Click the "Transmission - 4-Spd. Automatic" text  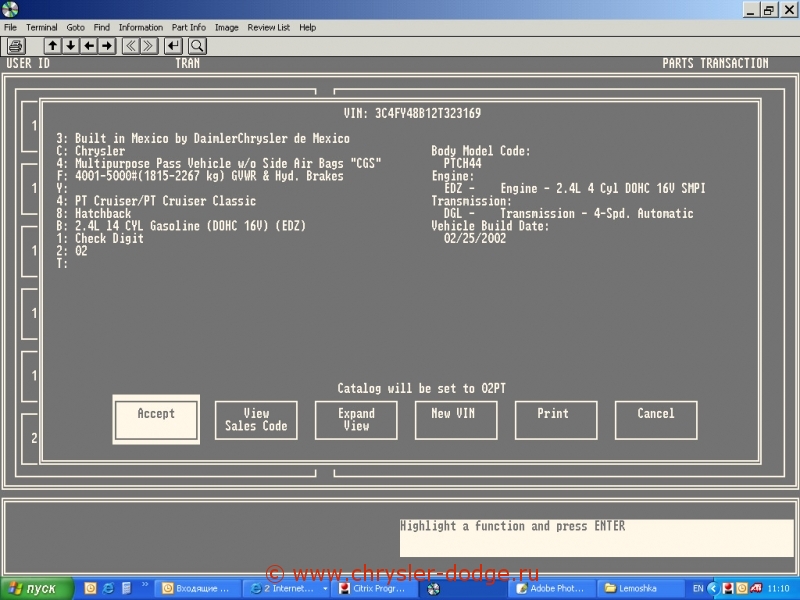[596, 213]
